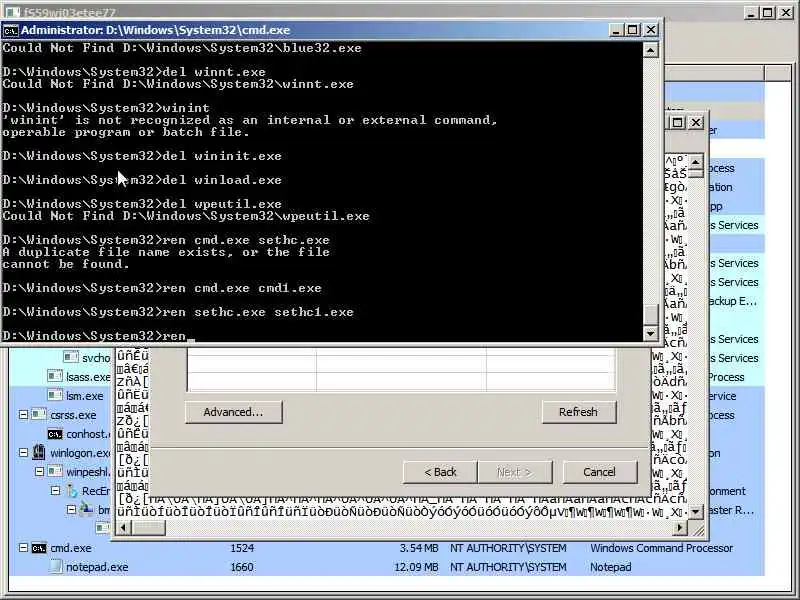Click PID 1660 in notepad.exe row
This screenshot has width=800, height=600.
pyautogui.click(x=242, y=567)
